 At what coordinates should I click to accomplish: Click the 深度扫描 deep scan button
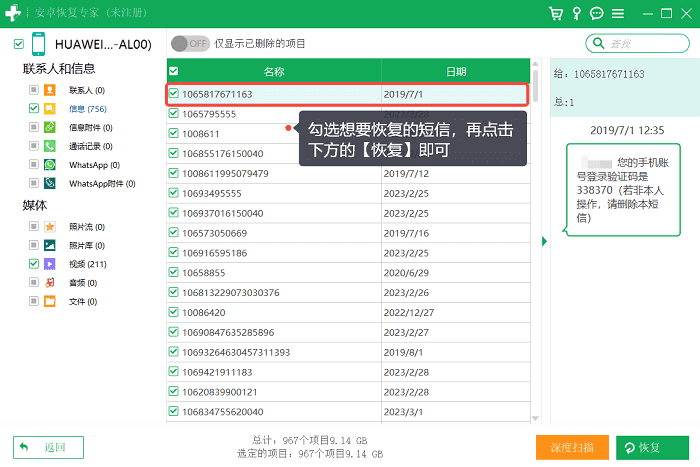pos(572,447)
